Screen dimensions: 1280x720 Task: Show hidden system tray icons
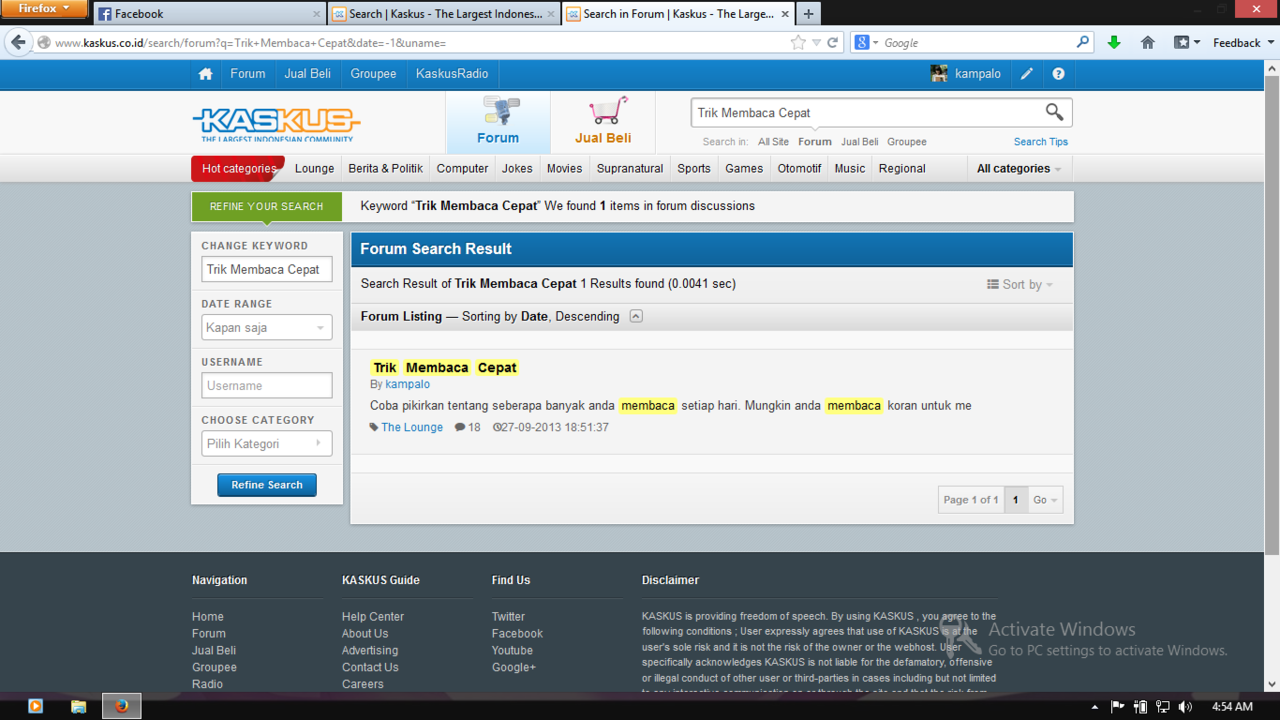1095,707
